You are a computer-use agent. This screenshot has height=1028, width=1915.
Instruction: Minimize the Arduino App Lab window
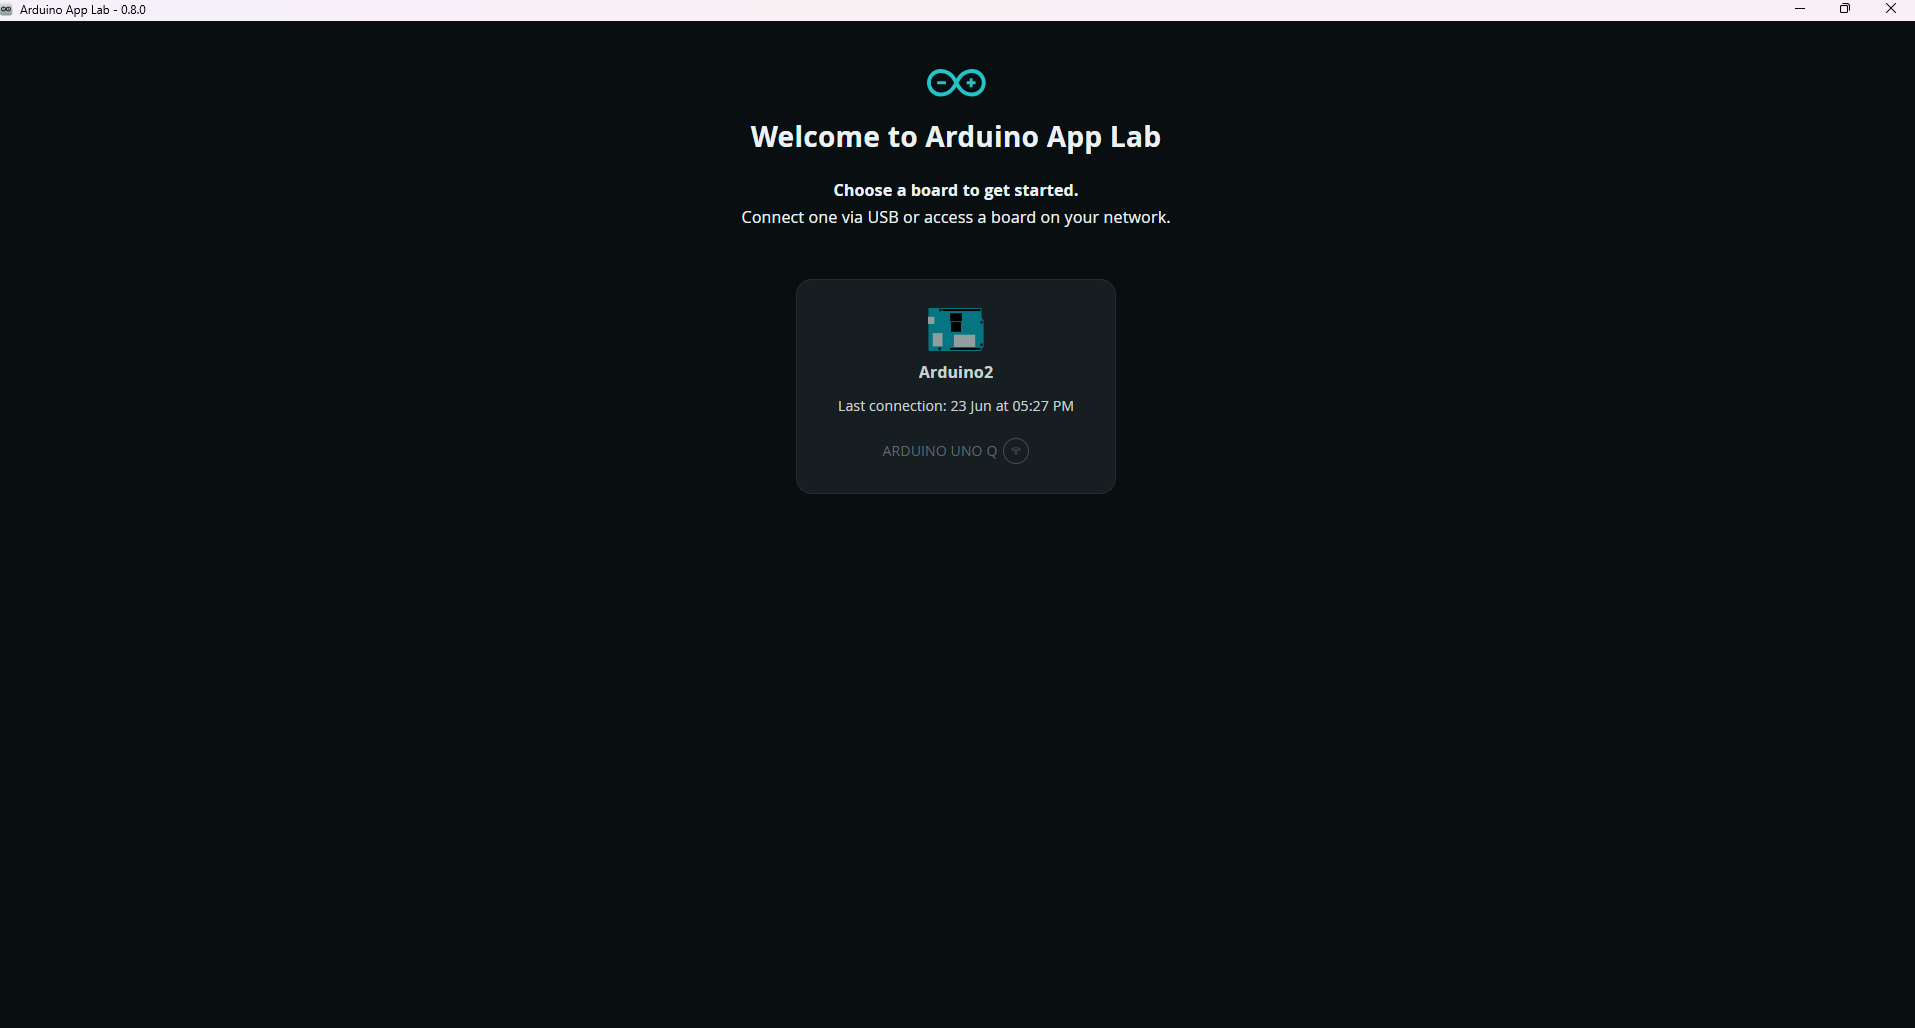tap(1800, 9)
